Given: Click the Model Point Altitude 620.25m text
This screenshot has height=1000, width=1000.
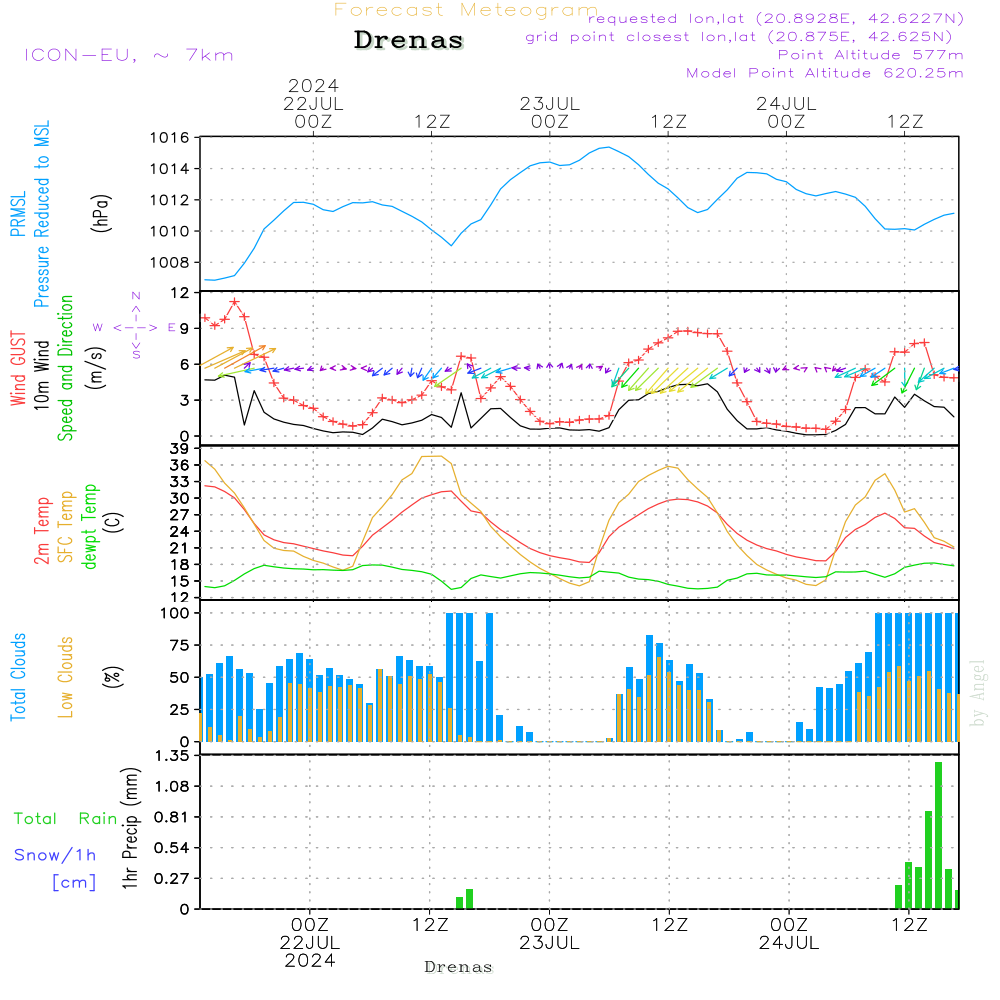Looking at the screenshot, I should [x=825, y=73].
